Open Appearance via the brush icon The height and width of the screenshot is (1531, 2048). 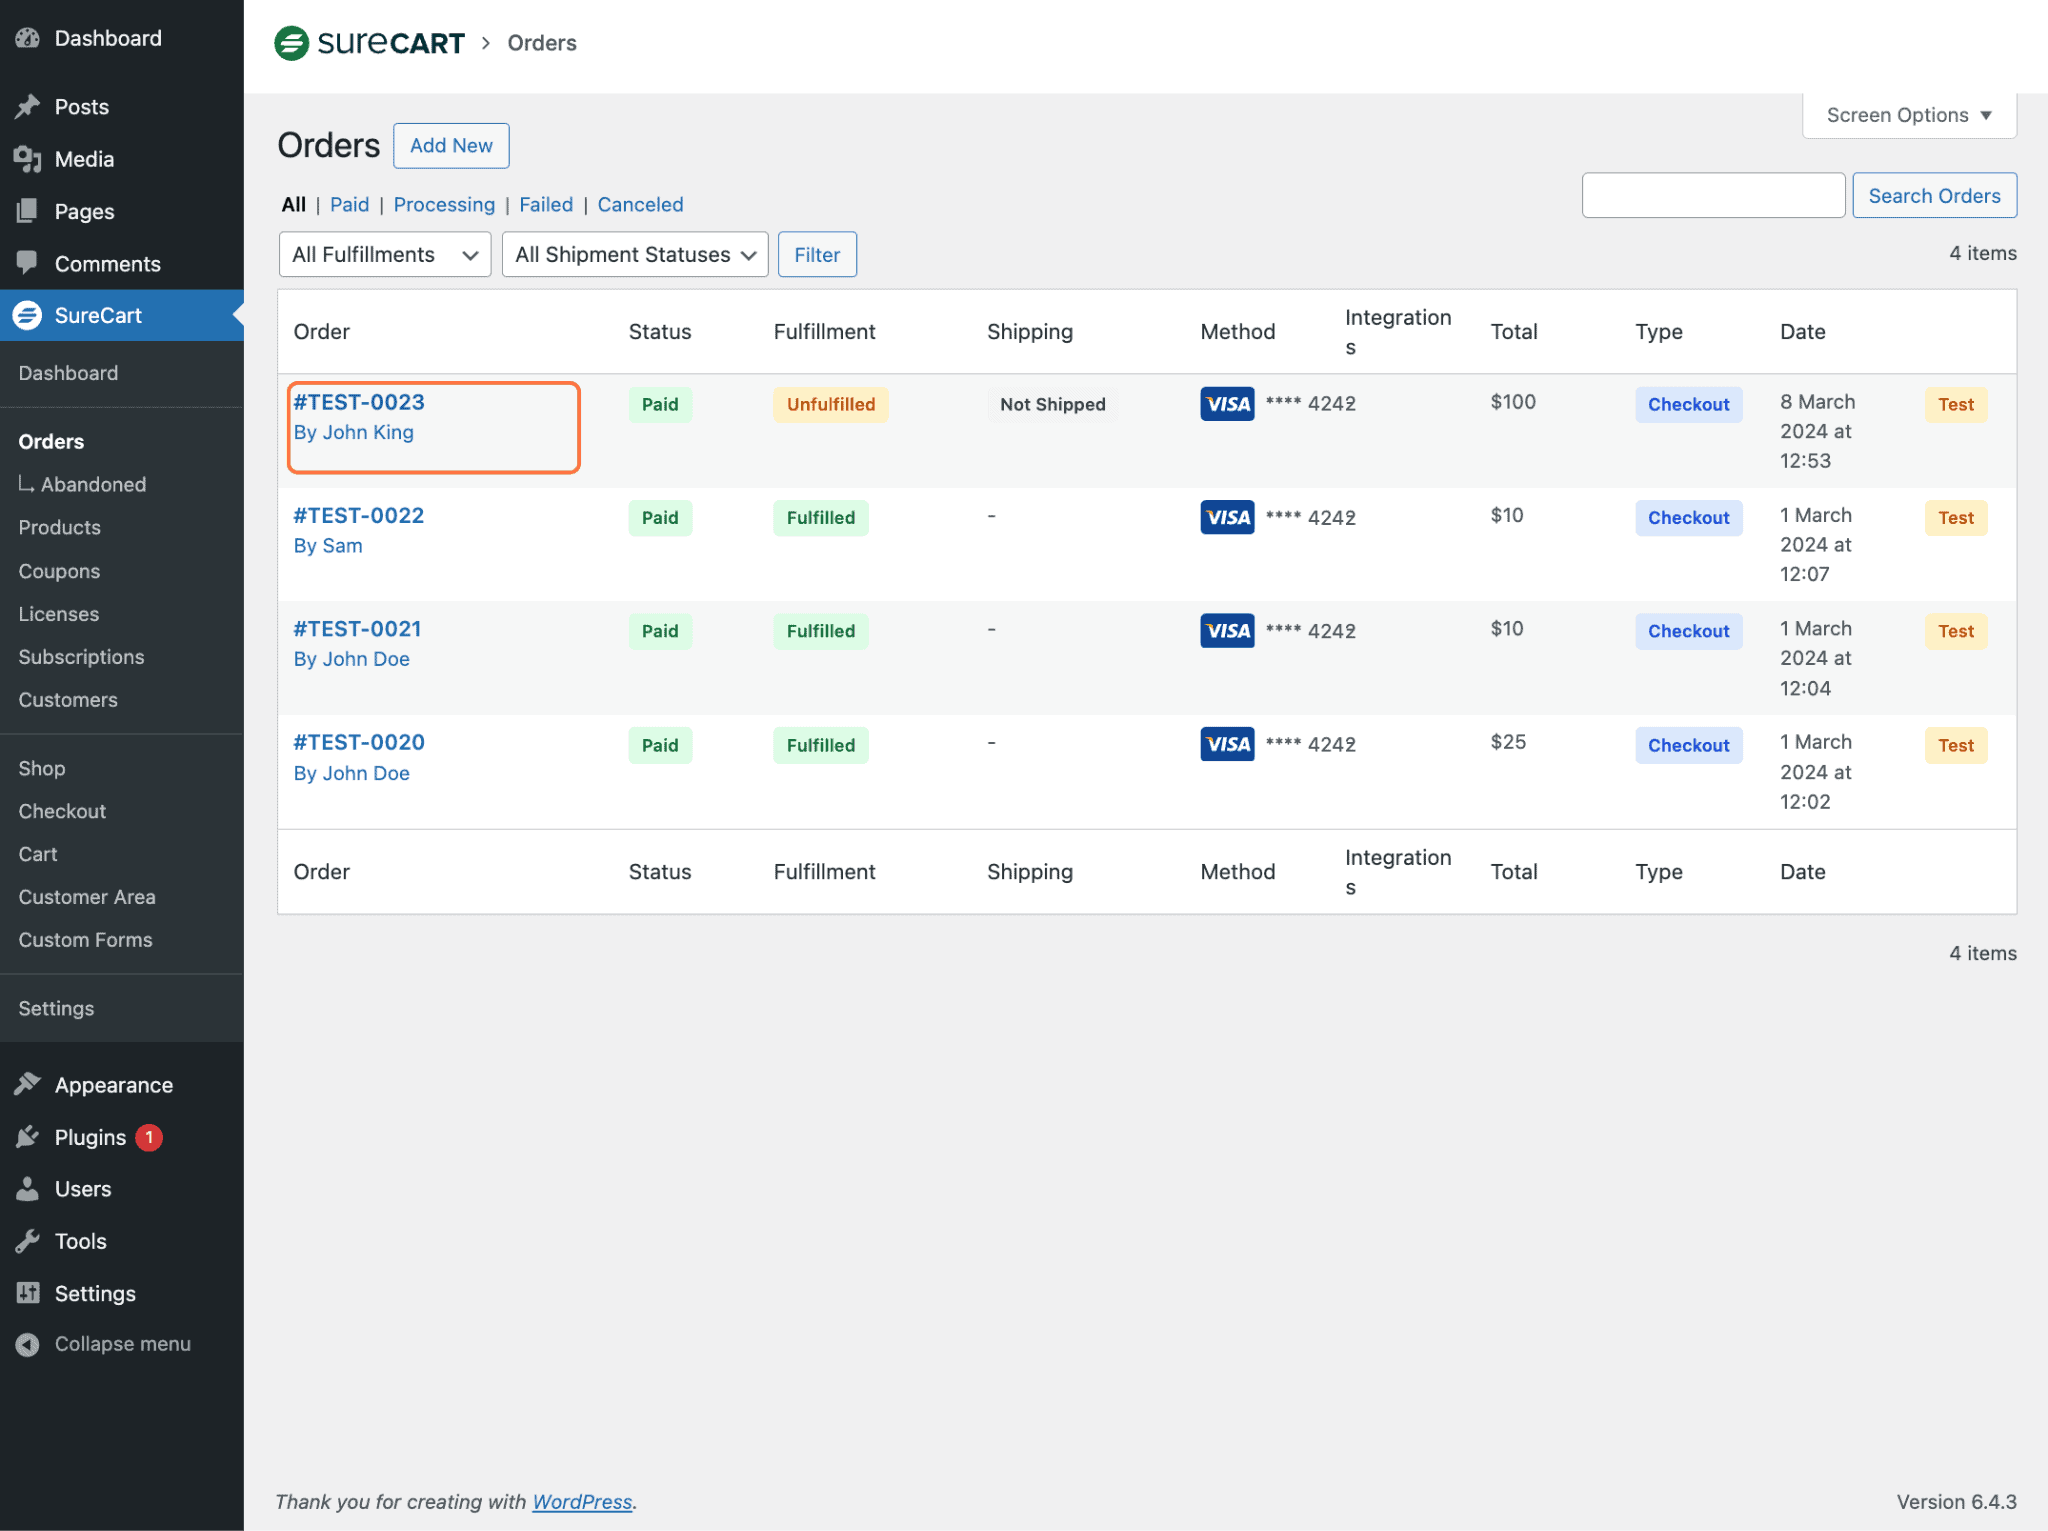[27, 1084]
